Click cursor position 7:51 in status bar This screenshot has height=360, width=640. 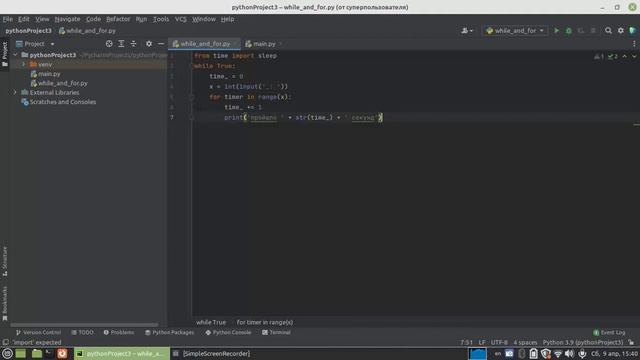[466, 342]
